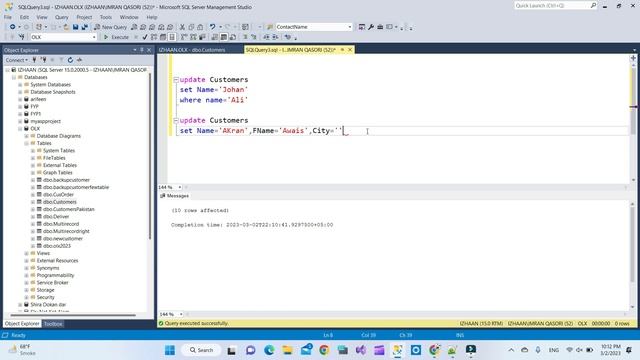Open the Connect dropdown in Object Explorer

17,60
